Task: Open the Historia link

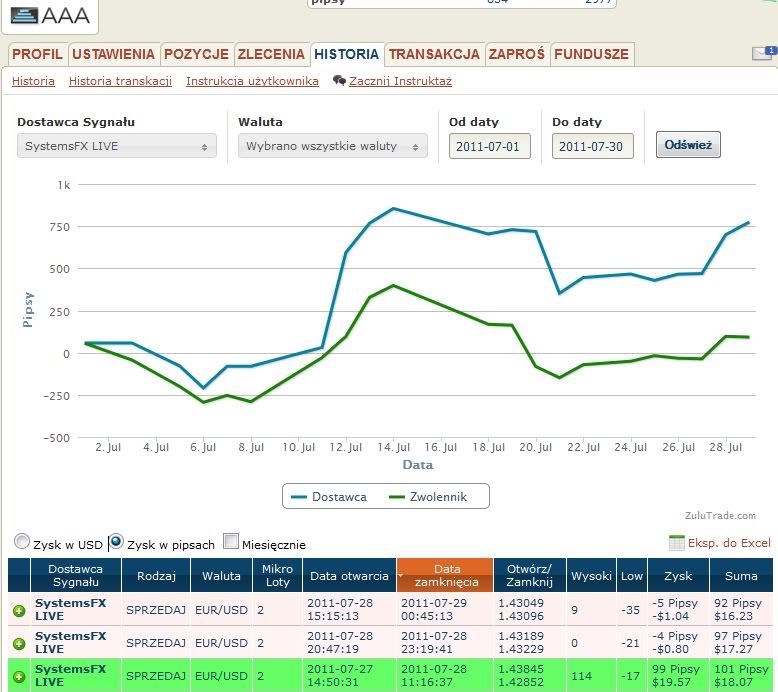Action: [x=33, y=81]
